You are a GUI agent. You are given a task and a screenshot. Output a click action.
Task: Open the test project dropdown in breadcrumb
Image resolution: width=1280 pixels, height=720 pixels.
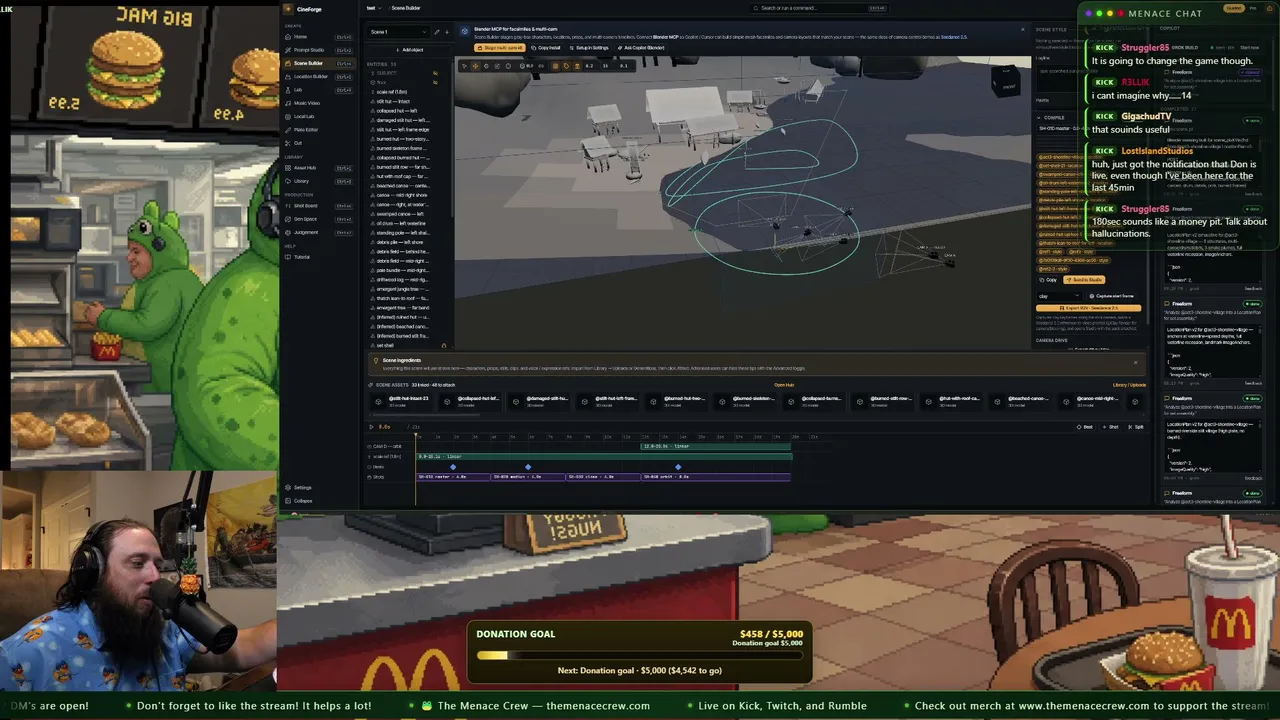tap(372, 8)
